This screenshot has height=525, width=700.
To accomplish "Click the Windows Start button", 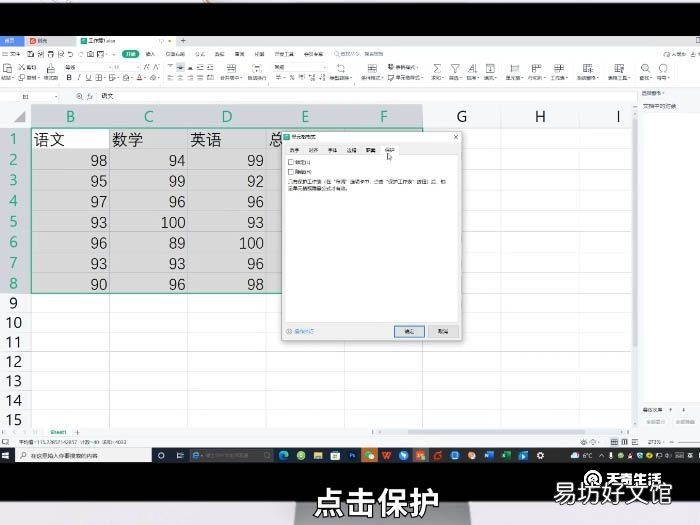I will click(x=6, y=456).
